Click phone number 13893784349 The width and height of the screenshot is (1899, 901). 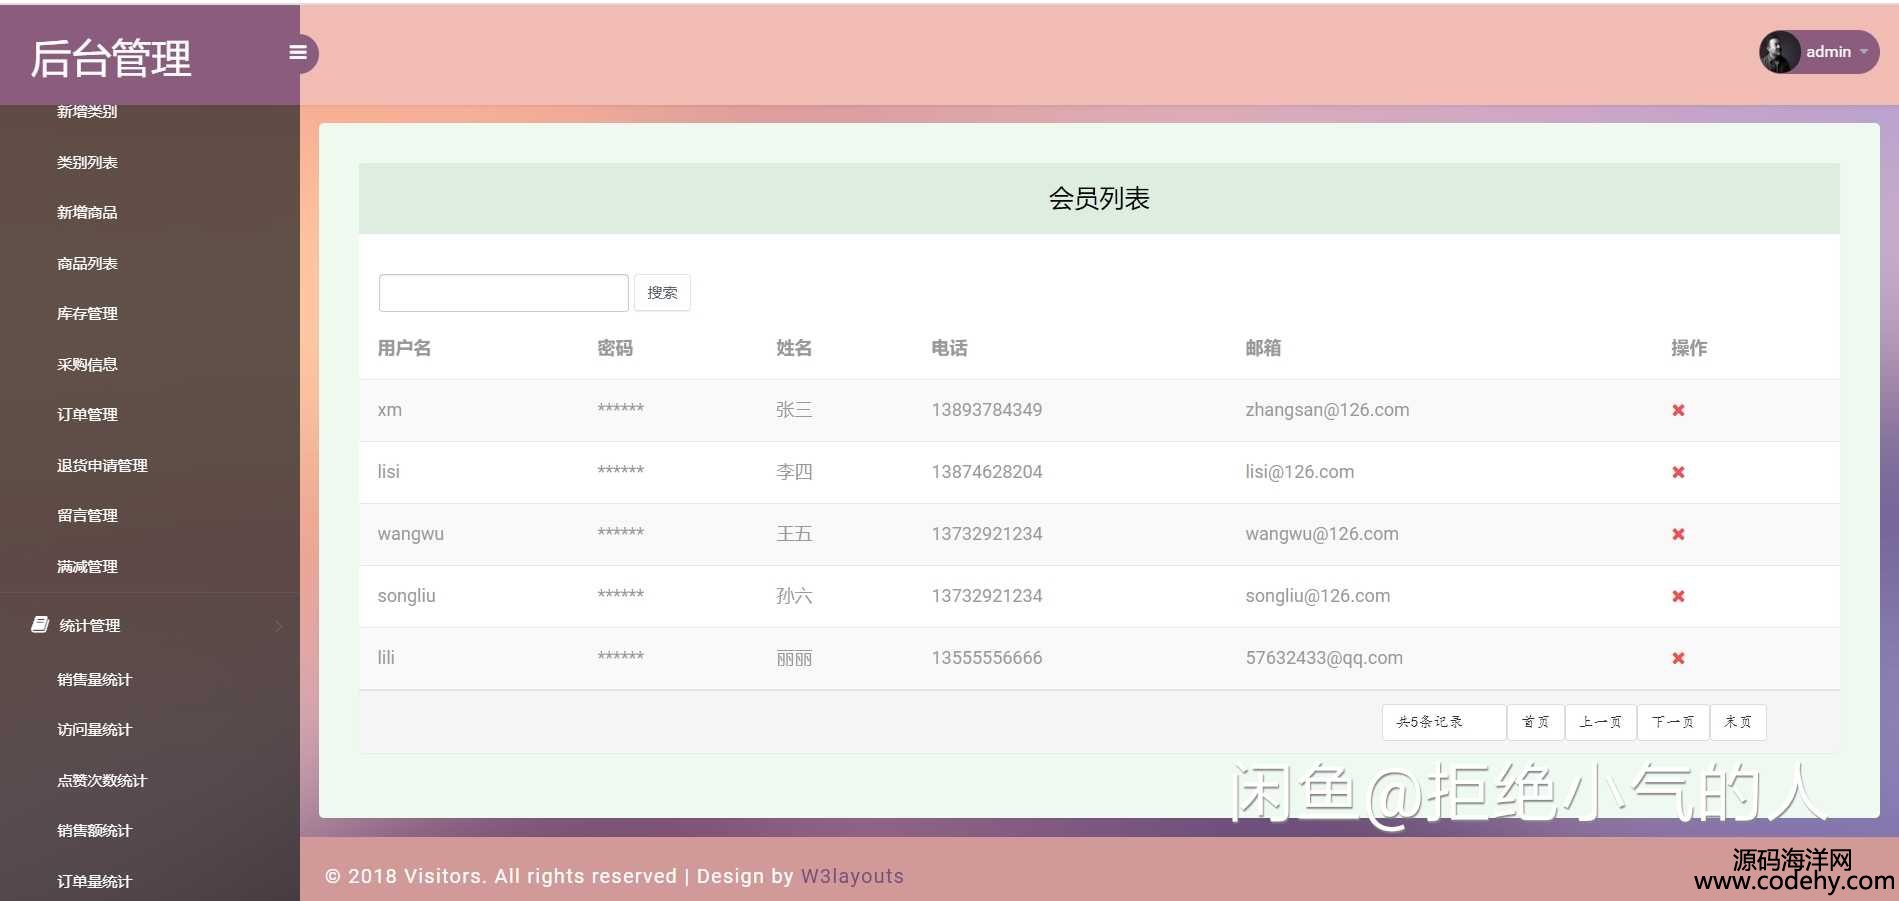pos(987,410)
